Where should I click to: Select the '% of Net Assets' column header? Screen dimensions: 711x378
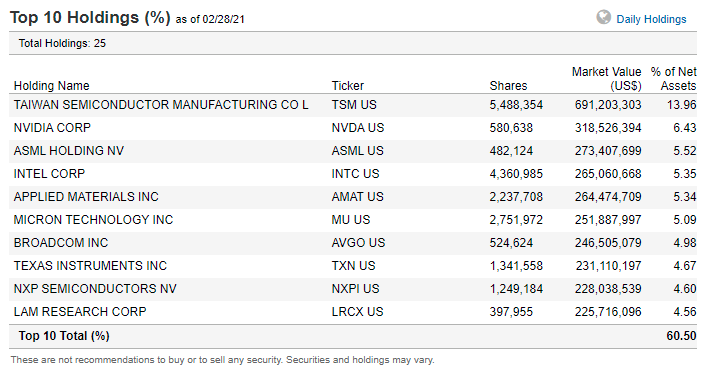[673, 79]
